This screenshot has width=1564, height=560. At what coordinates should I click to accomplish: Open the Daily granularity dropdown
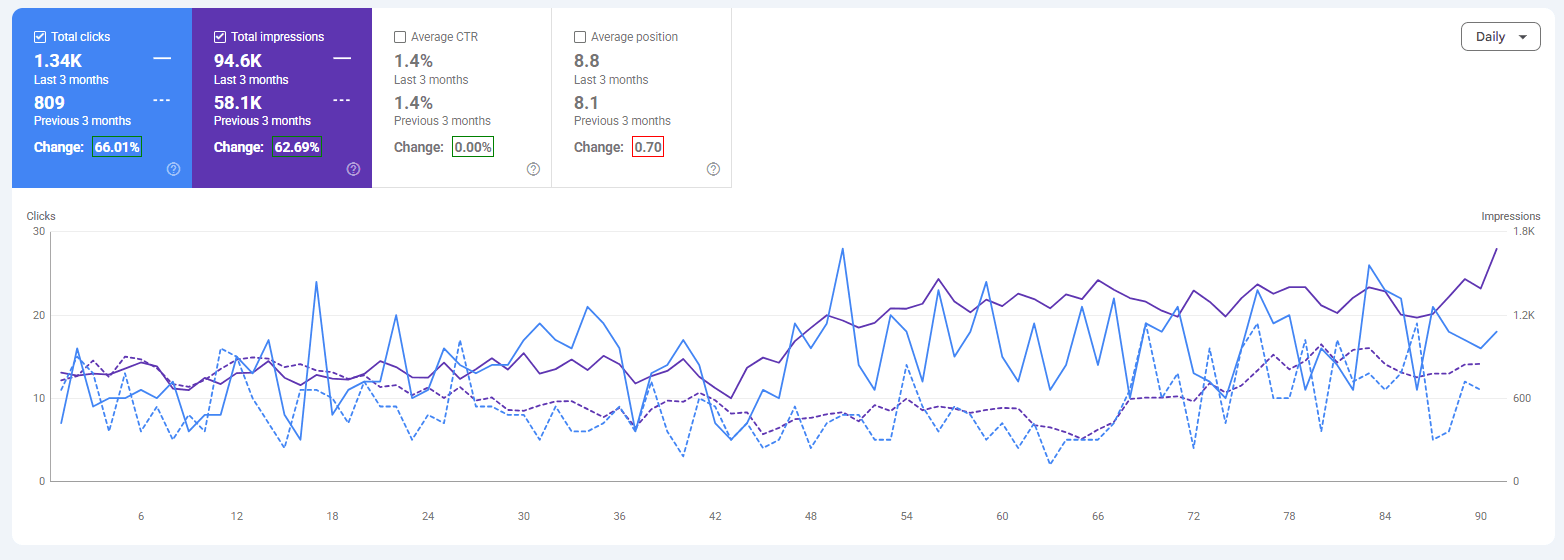pos(1501,37)
